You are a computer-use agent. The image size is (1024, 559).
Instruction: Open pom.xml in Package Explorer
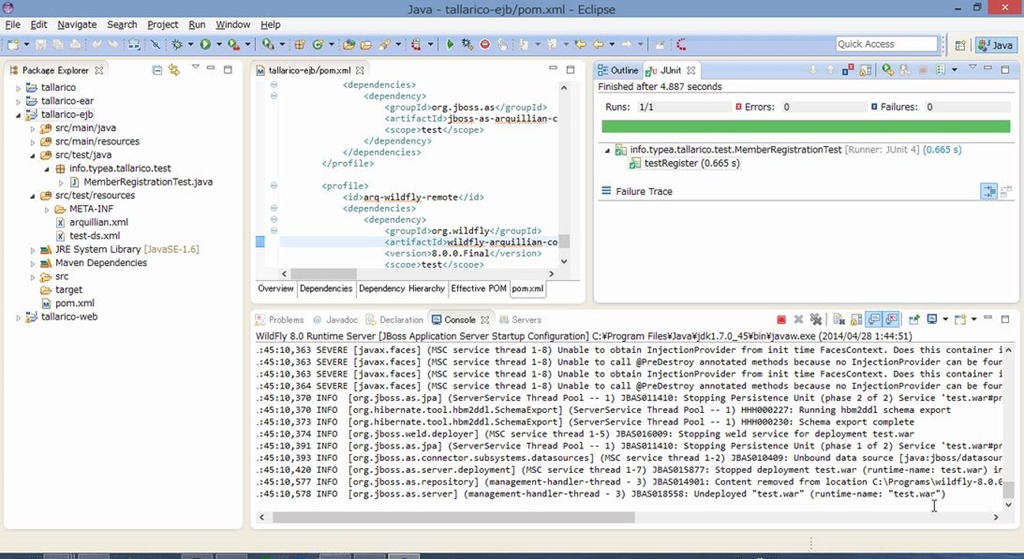click(x=74, y=303)
